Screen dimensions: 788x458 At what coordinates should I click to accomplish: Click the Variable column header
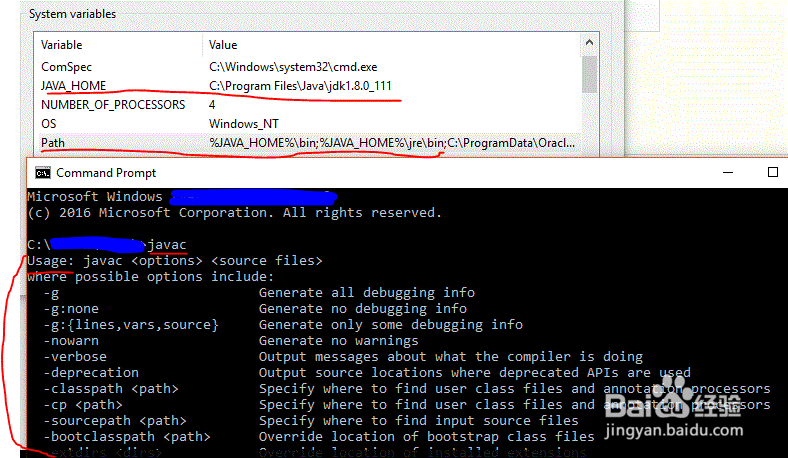(x=62, y=45)
